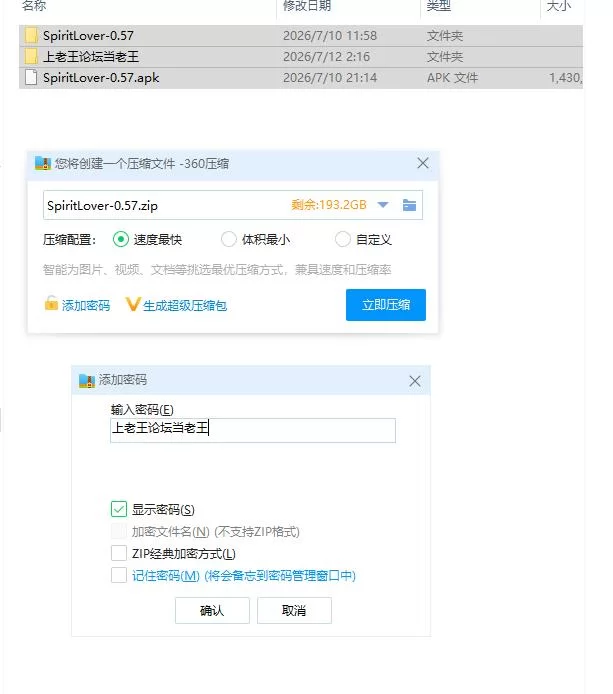Sort by the 名称 column header

tap(34, 5)
